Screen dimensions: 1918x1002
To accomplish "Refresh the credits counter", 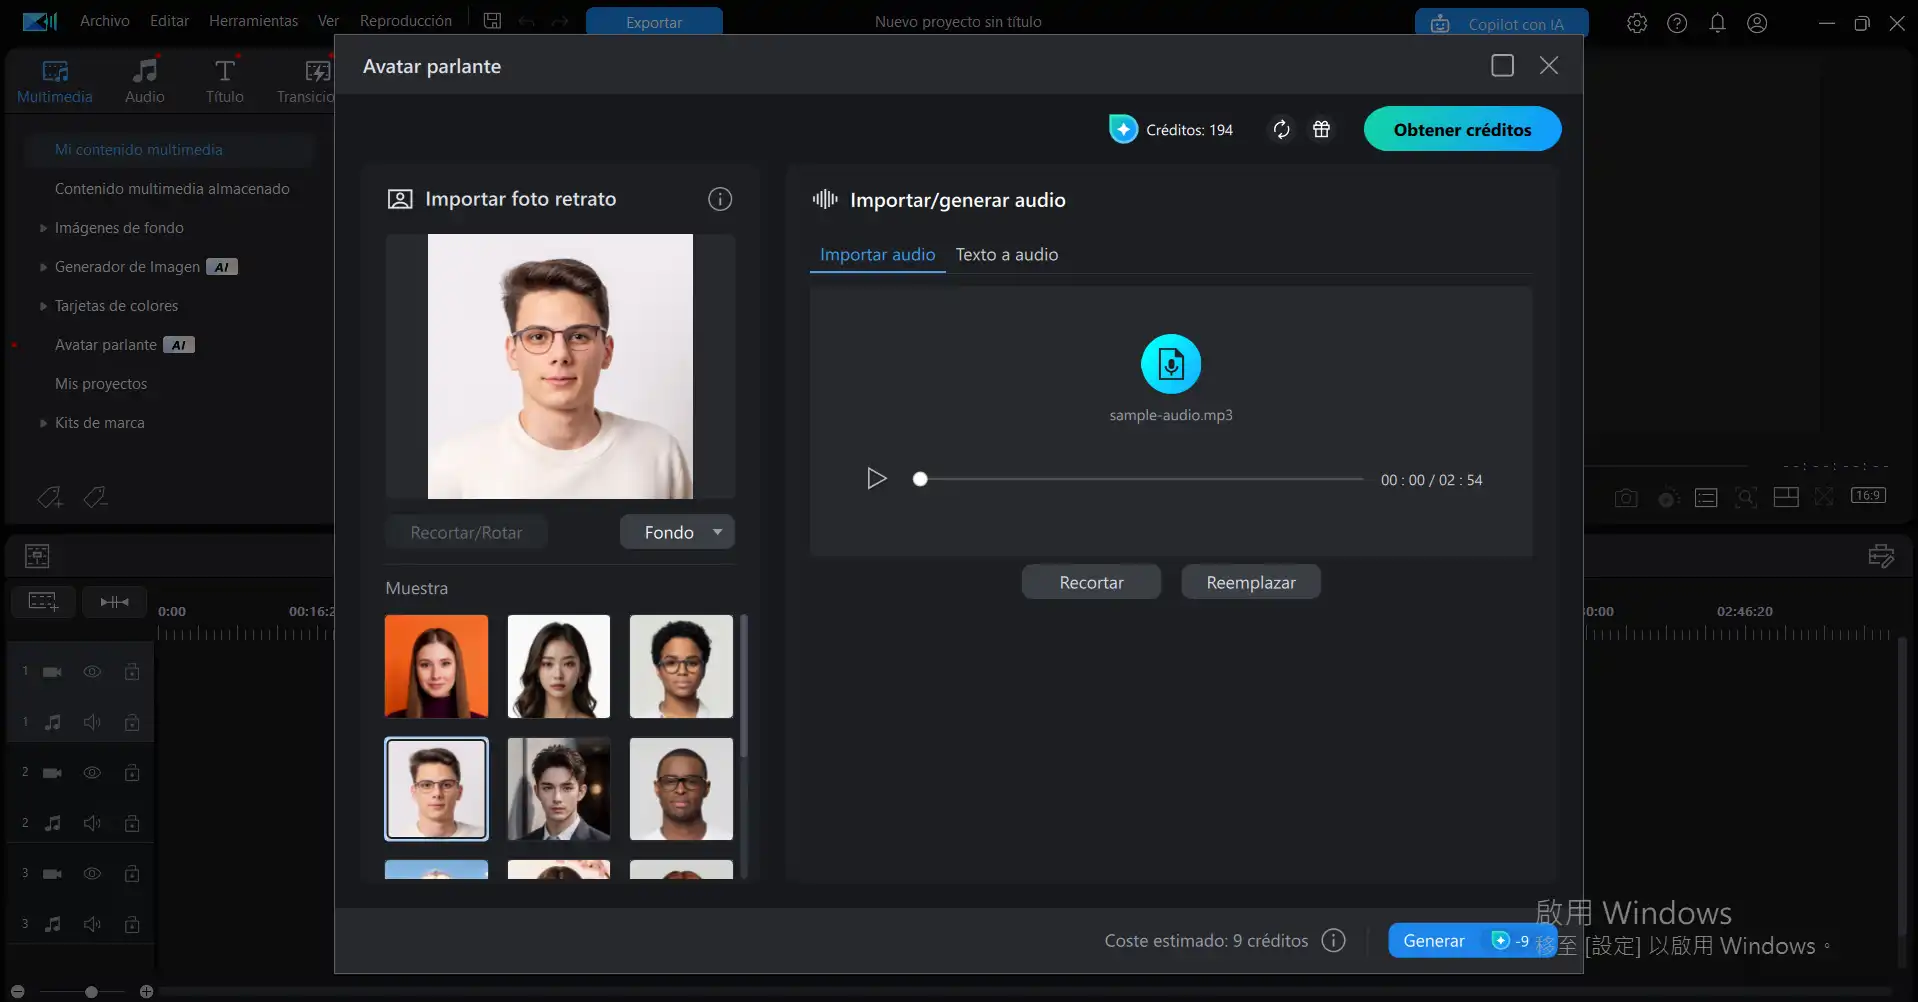I will pos(1281,129).
